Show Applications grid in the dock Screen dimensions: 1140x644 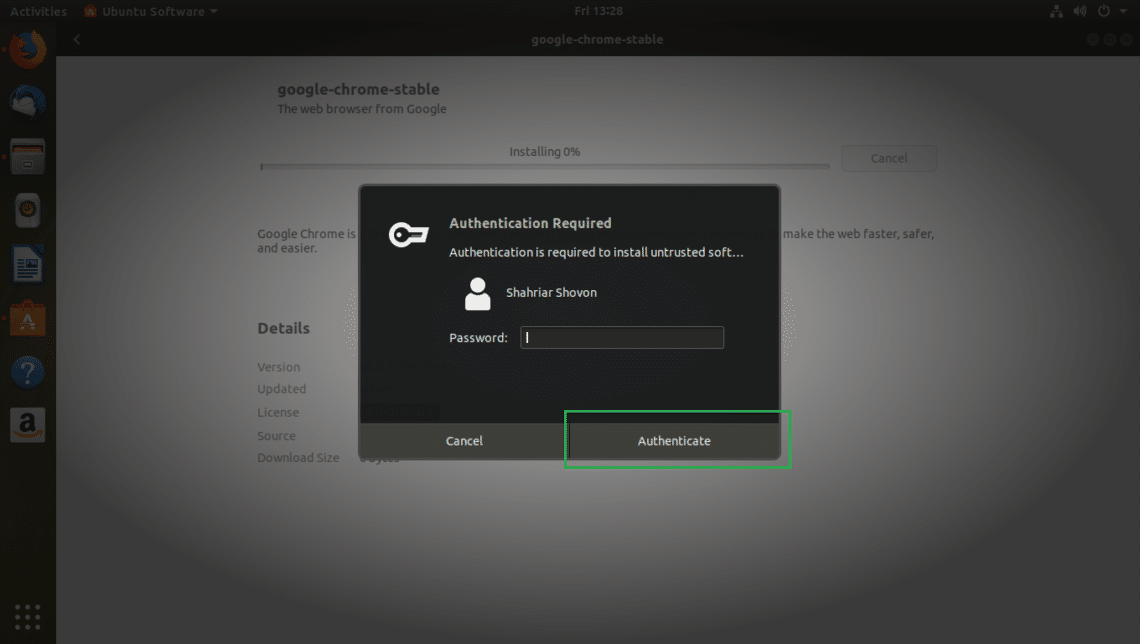pyautogui.click(x=28, y=616)
